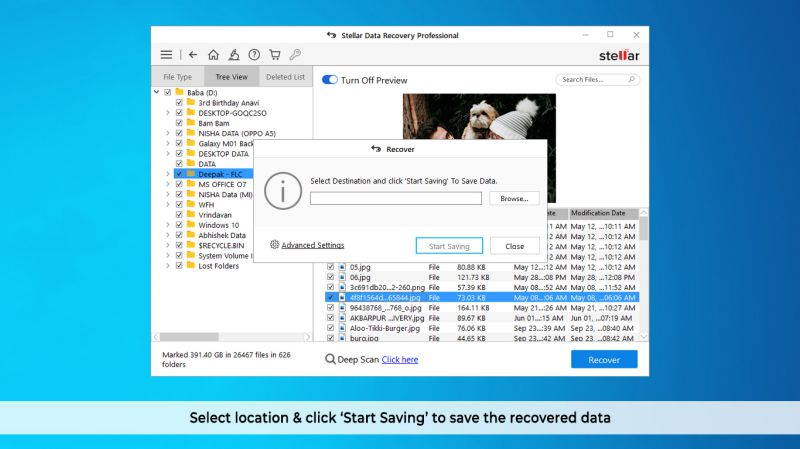Click the Deep Scan magnifier icon
Viewport: 800px width, 449px height.
[330, 359]
